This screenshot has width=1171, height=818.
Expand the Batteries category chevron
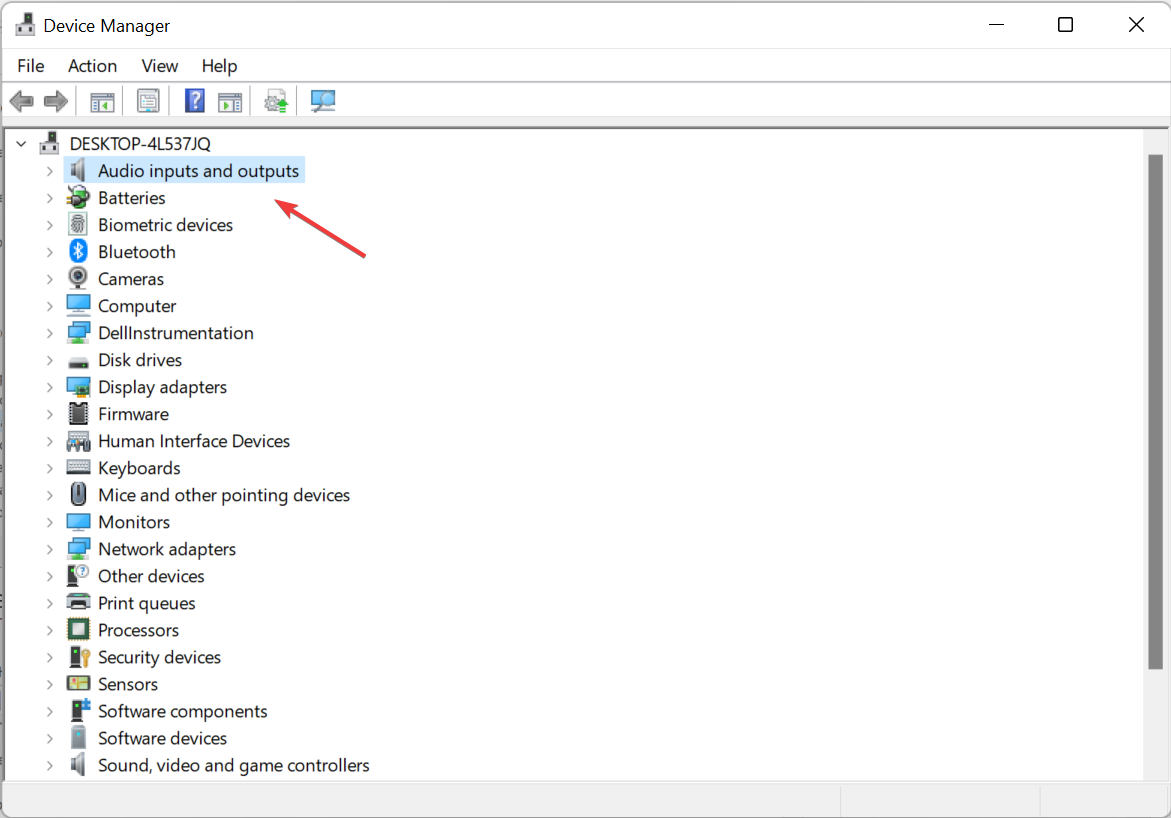click(x=49, y=198)
